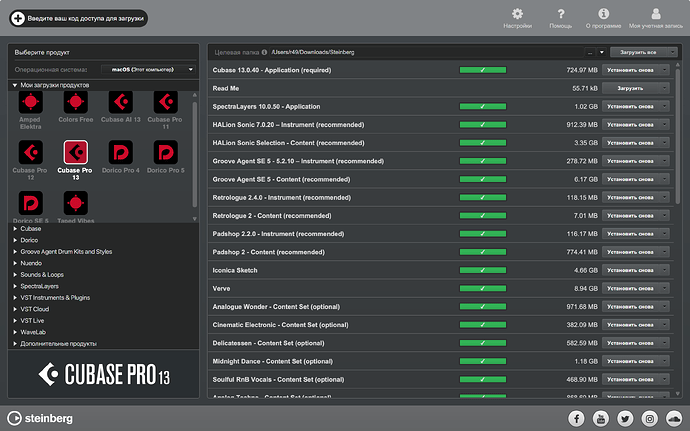
Task: Expand Дополнительные продукты category
Action: tap(15, 343)
